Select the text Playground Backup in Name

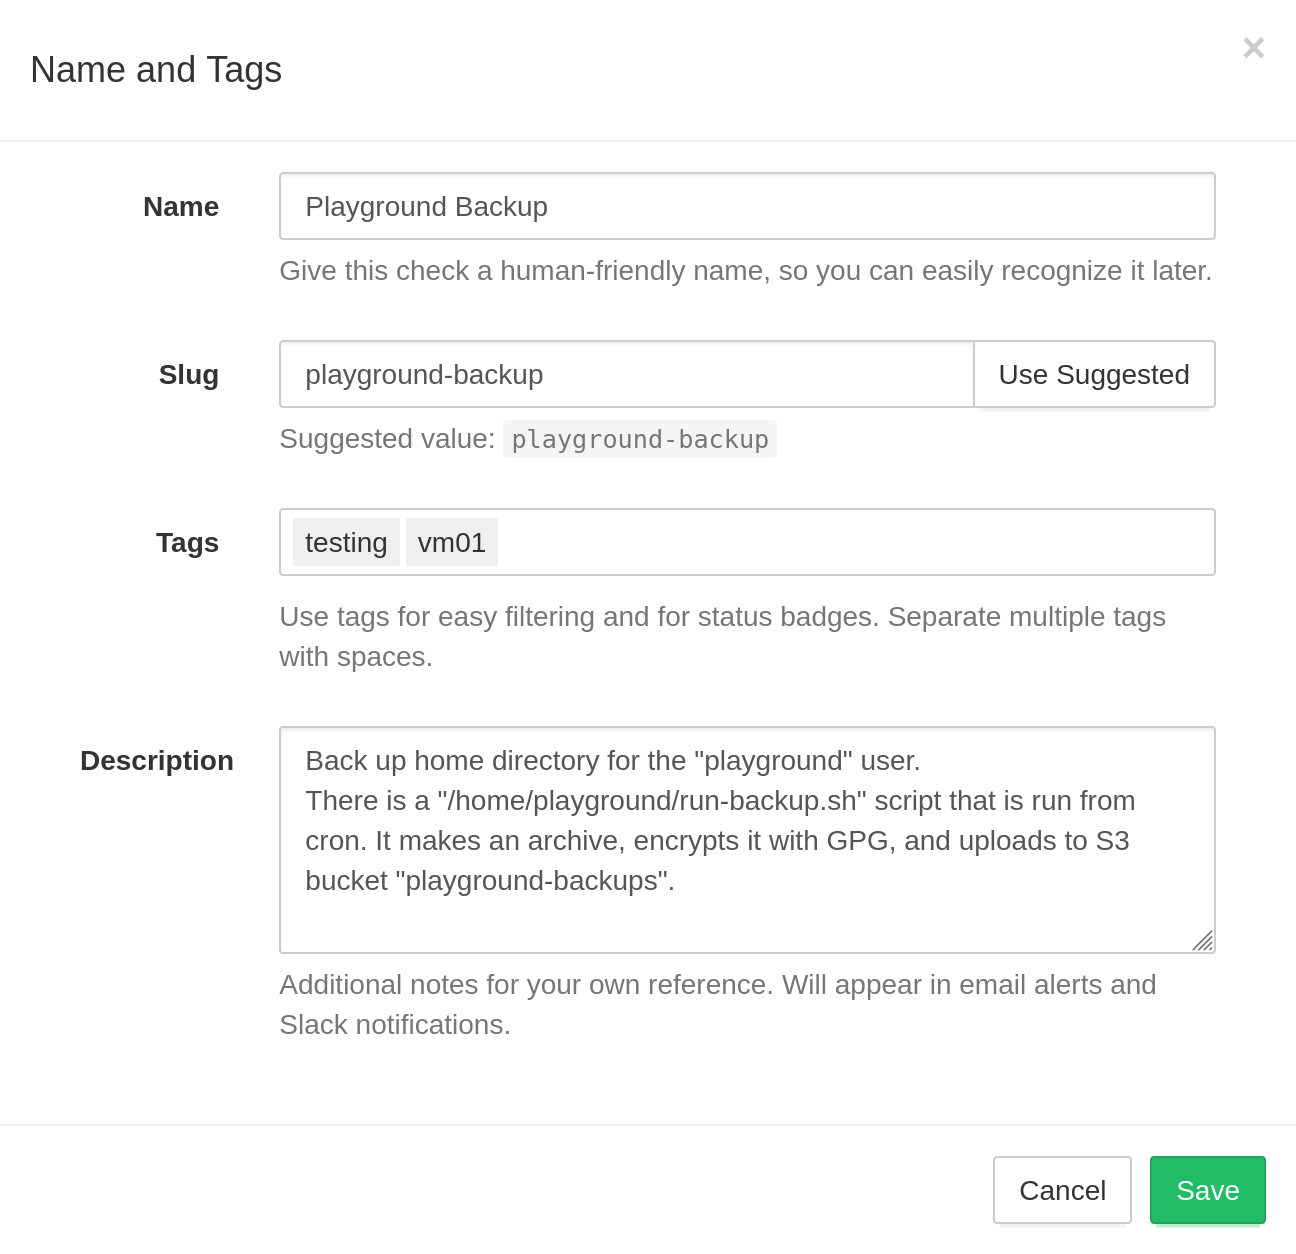(x=426, y=206)
